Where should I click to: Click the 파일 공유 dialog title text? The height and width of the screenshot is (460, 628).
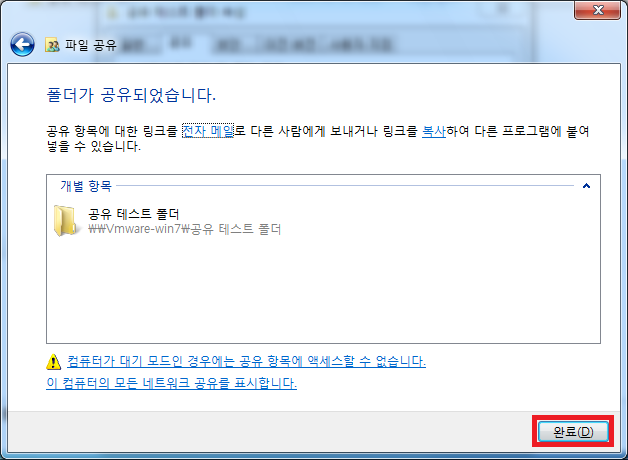[x=91, y=45]
